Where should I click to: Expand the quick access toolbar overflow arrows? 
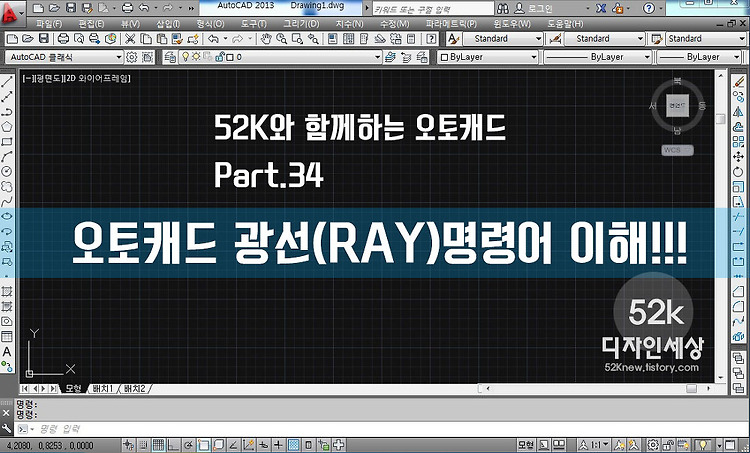pyautogui.click(x=191, y=8)
